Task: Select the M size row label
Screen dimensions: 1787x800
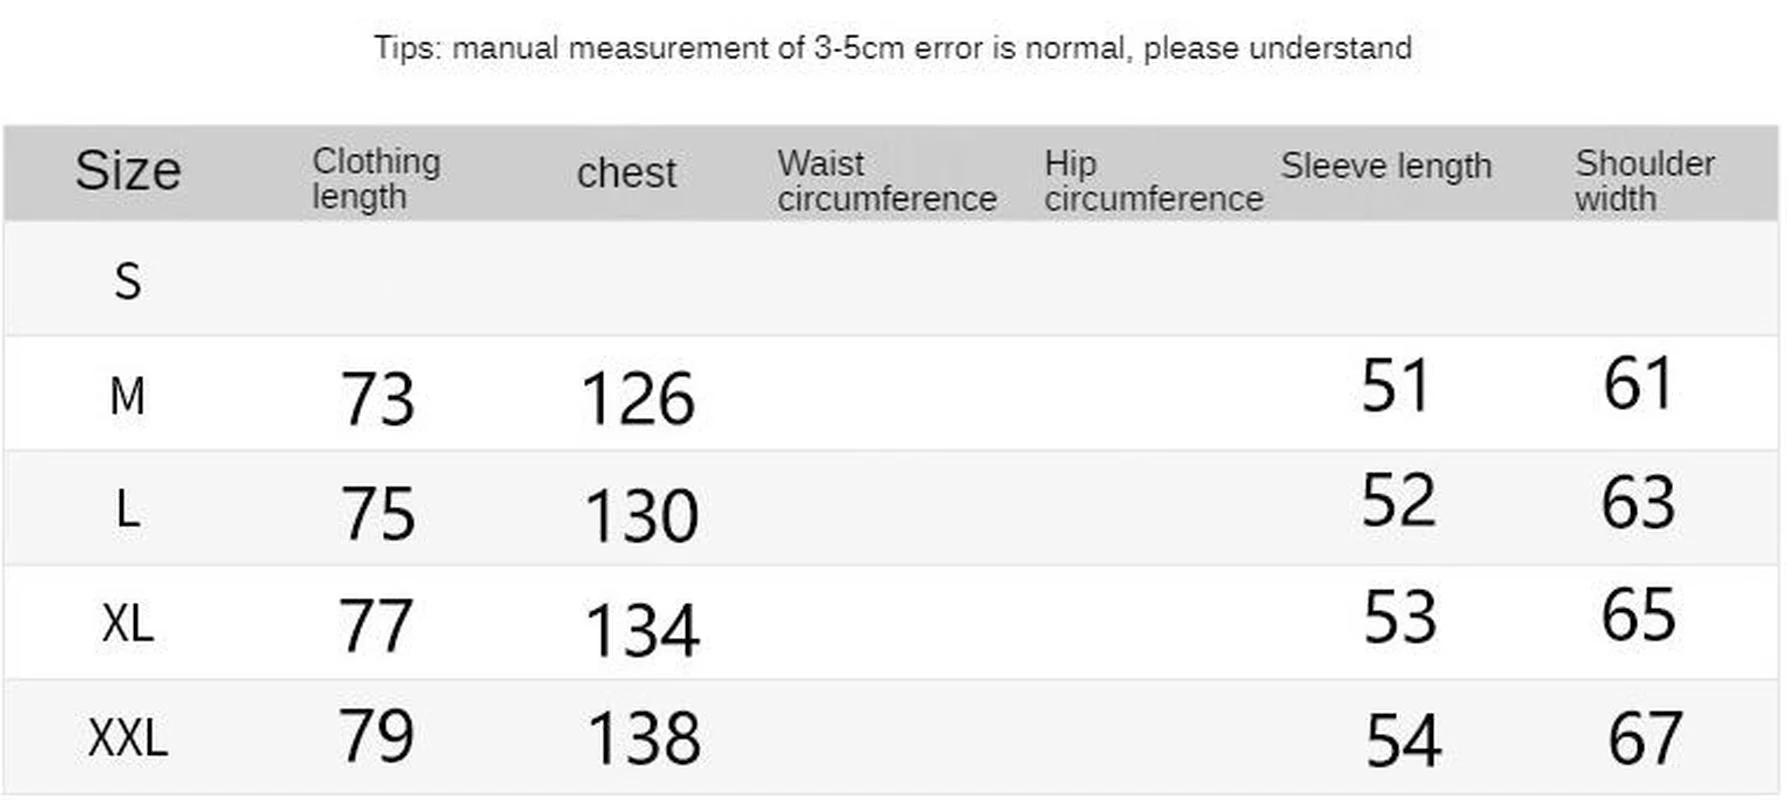Action: [127, 396]
